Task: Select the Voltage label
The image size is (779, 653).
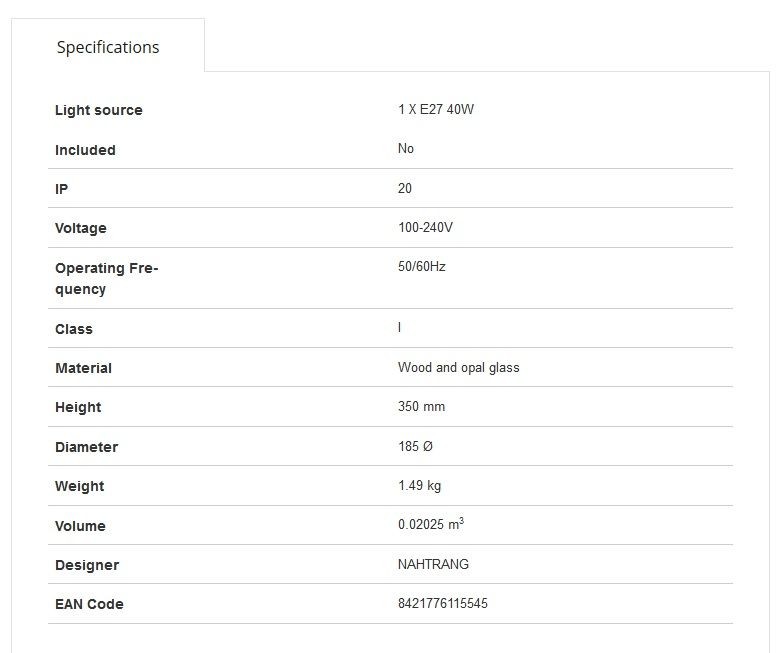Action: [80, 228]
